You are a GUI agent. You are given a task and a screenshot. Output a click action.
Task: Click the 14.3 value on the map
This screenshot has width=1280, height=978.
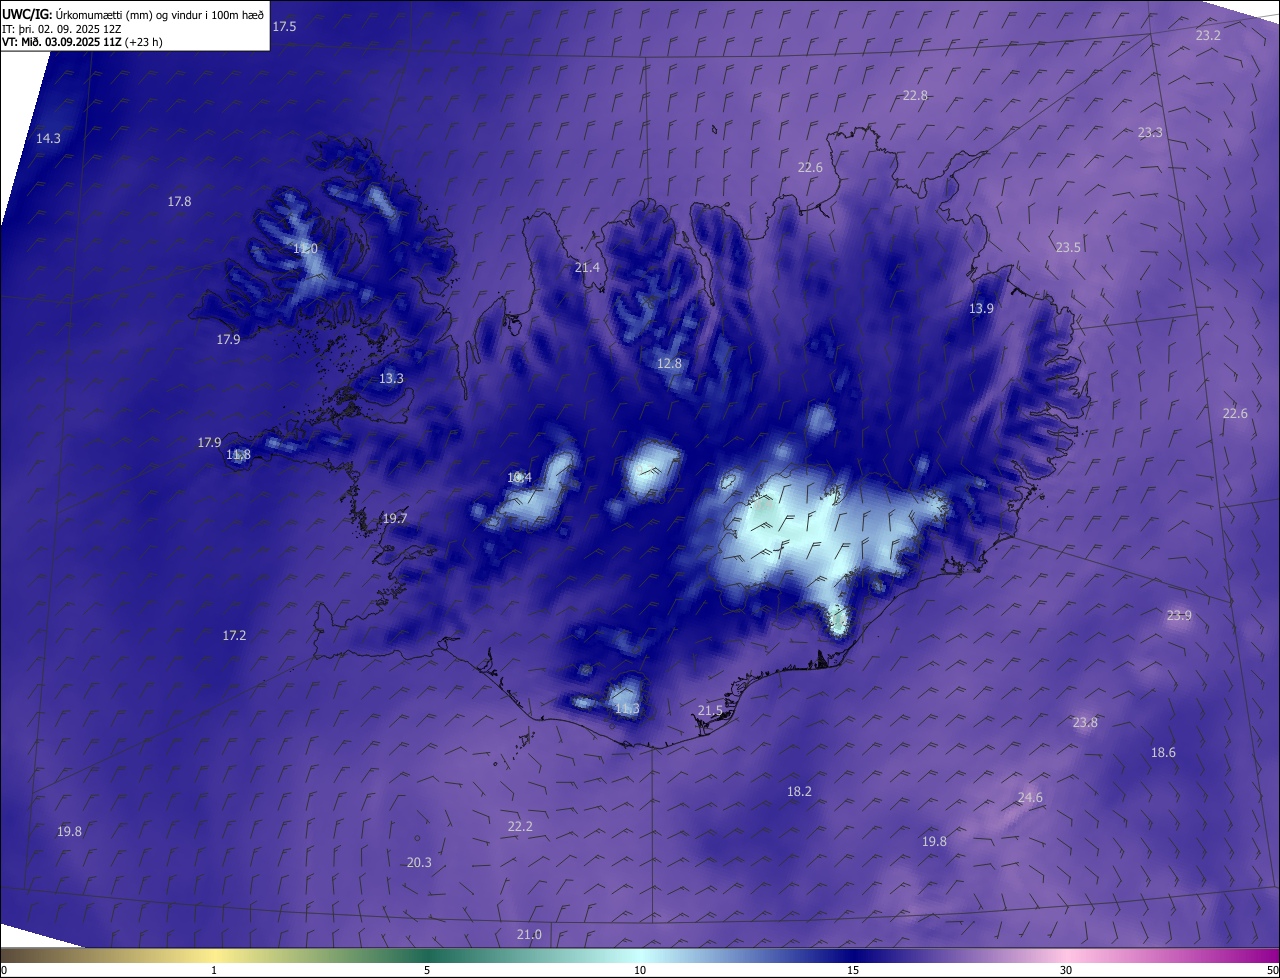[48, 138]
